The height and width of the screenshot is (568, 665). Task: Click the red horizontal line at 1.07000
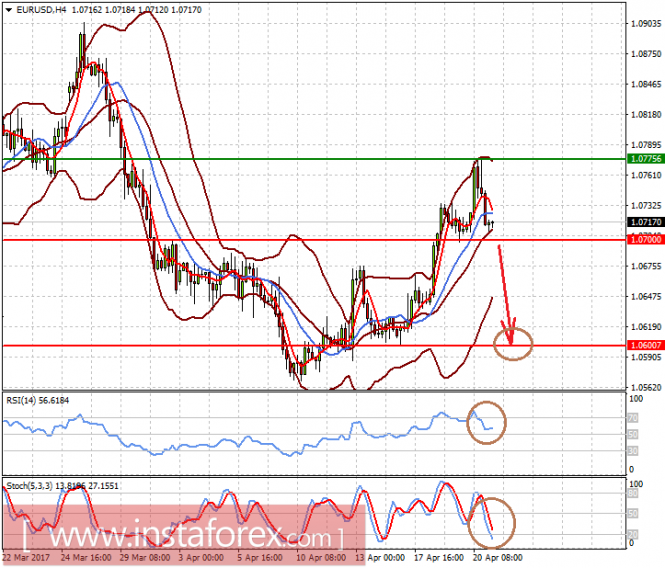coord(314,240)
